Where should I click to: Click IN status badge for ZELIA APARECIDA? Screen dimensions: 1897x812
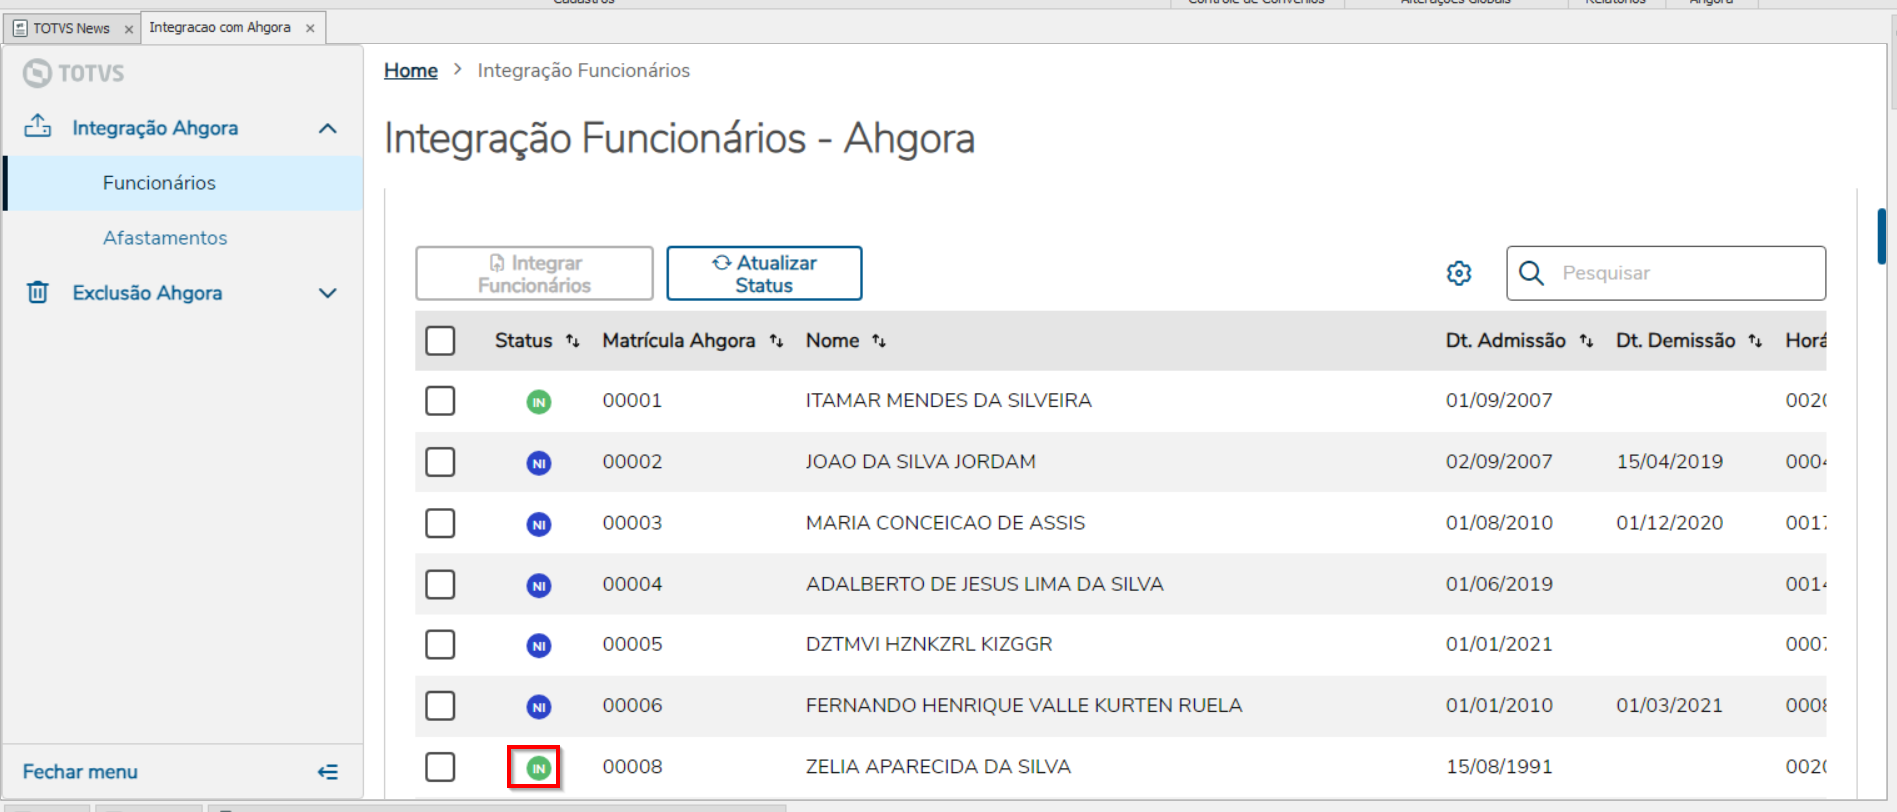[x=539, y=768]
